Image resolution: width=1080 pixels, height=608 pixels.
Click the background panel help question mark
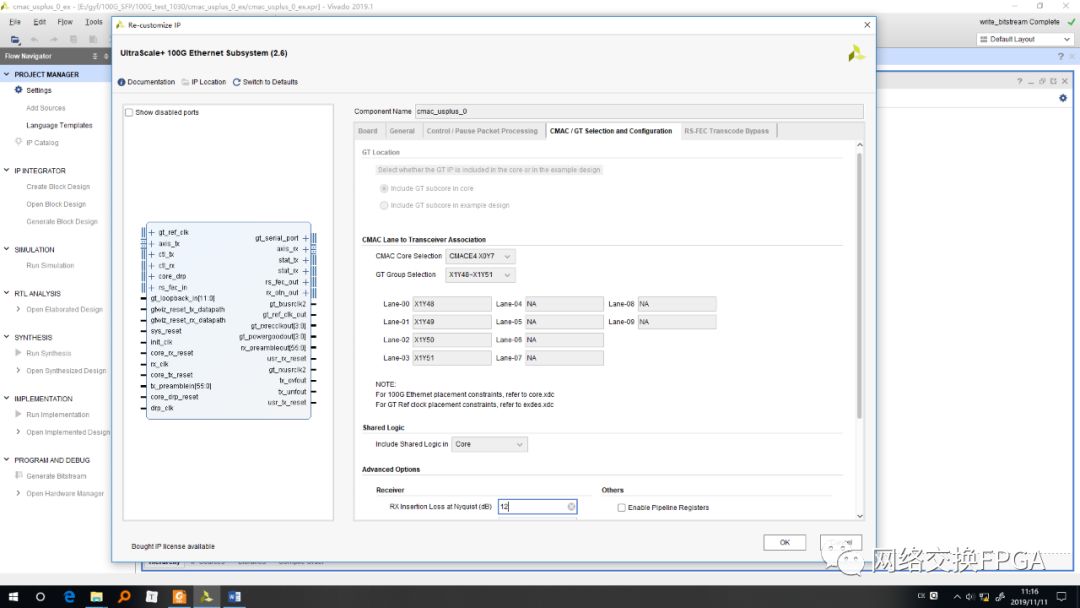(x=1019, y=81)
